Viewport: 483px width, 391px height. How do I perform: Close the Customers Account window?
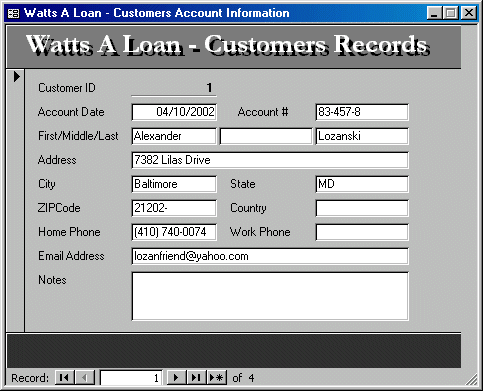click(468, 13)
